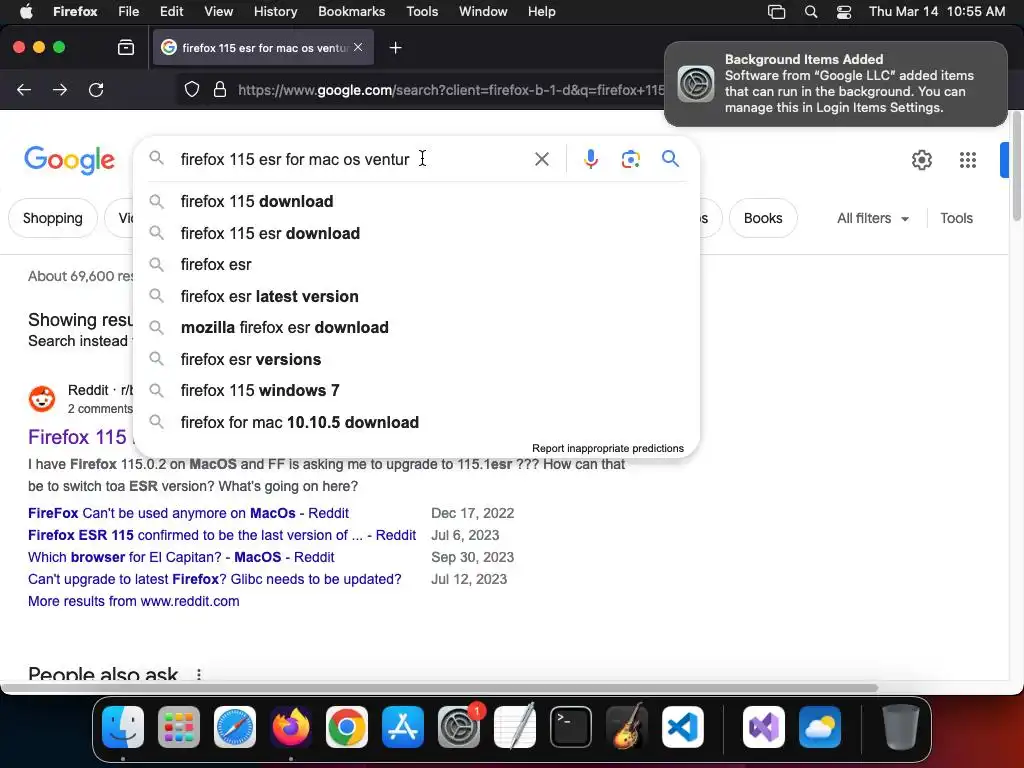Viewport: 1024px width, 768px height.
Task: Select suggestion 'firefox esr versions'
Action: [416, 359]
